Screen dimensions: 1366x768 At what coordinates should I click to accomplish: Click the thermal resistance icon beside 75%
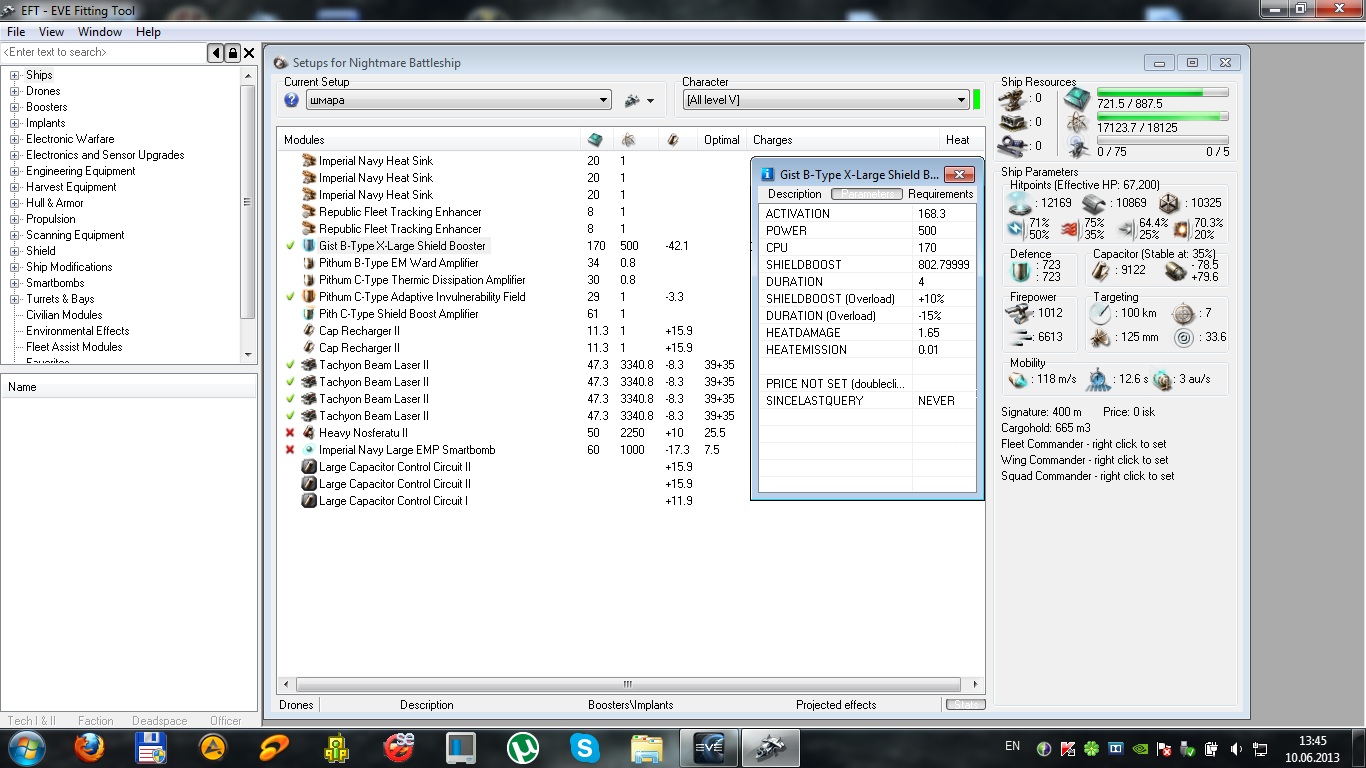(1069, 229)
